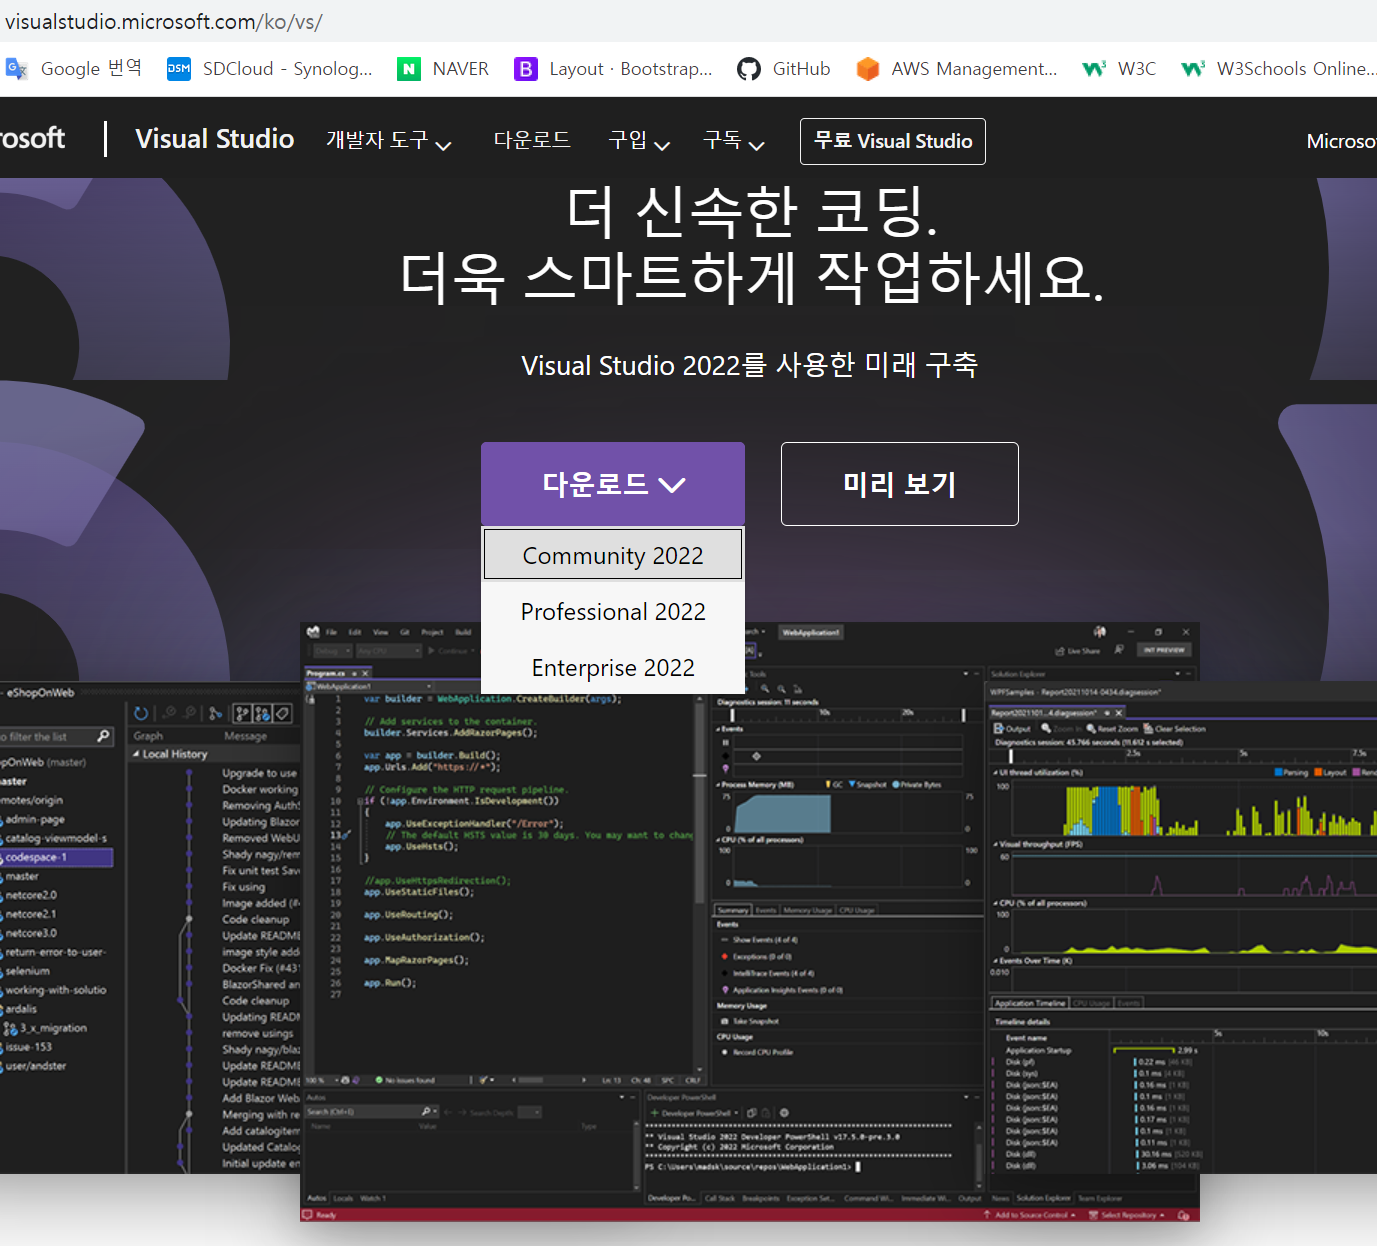Open the Bootstrap Layout bookmark icon

coord(525,69)
